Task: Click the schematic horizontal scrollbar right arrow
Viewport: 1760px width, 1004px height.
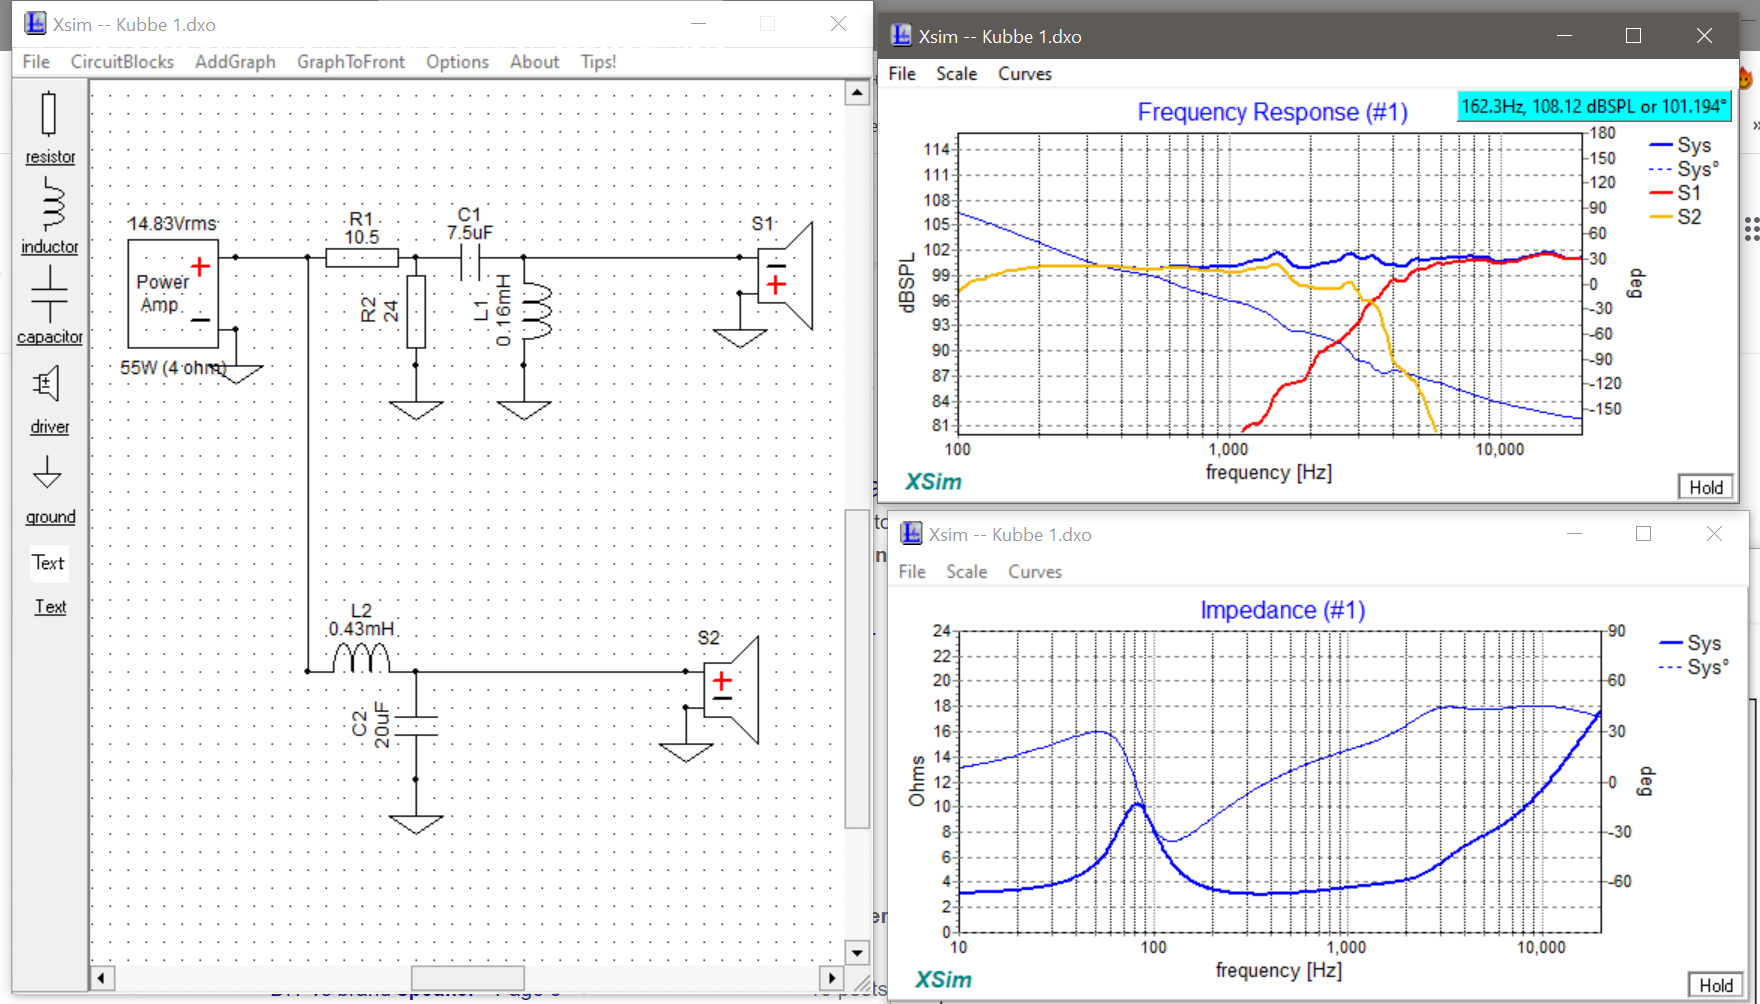Action: pos(832,977)
